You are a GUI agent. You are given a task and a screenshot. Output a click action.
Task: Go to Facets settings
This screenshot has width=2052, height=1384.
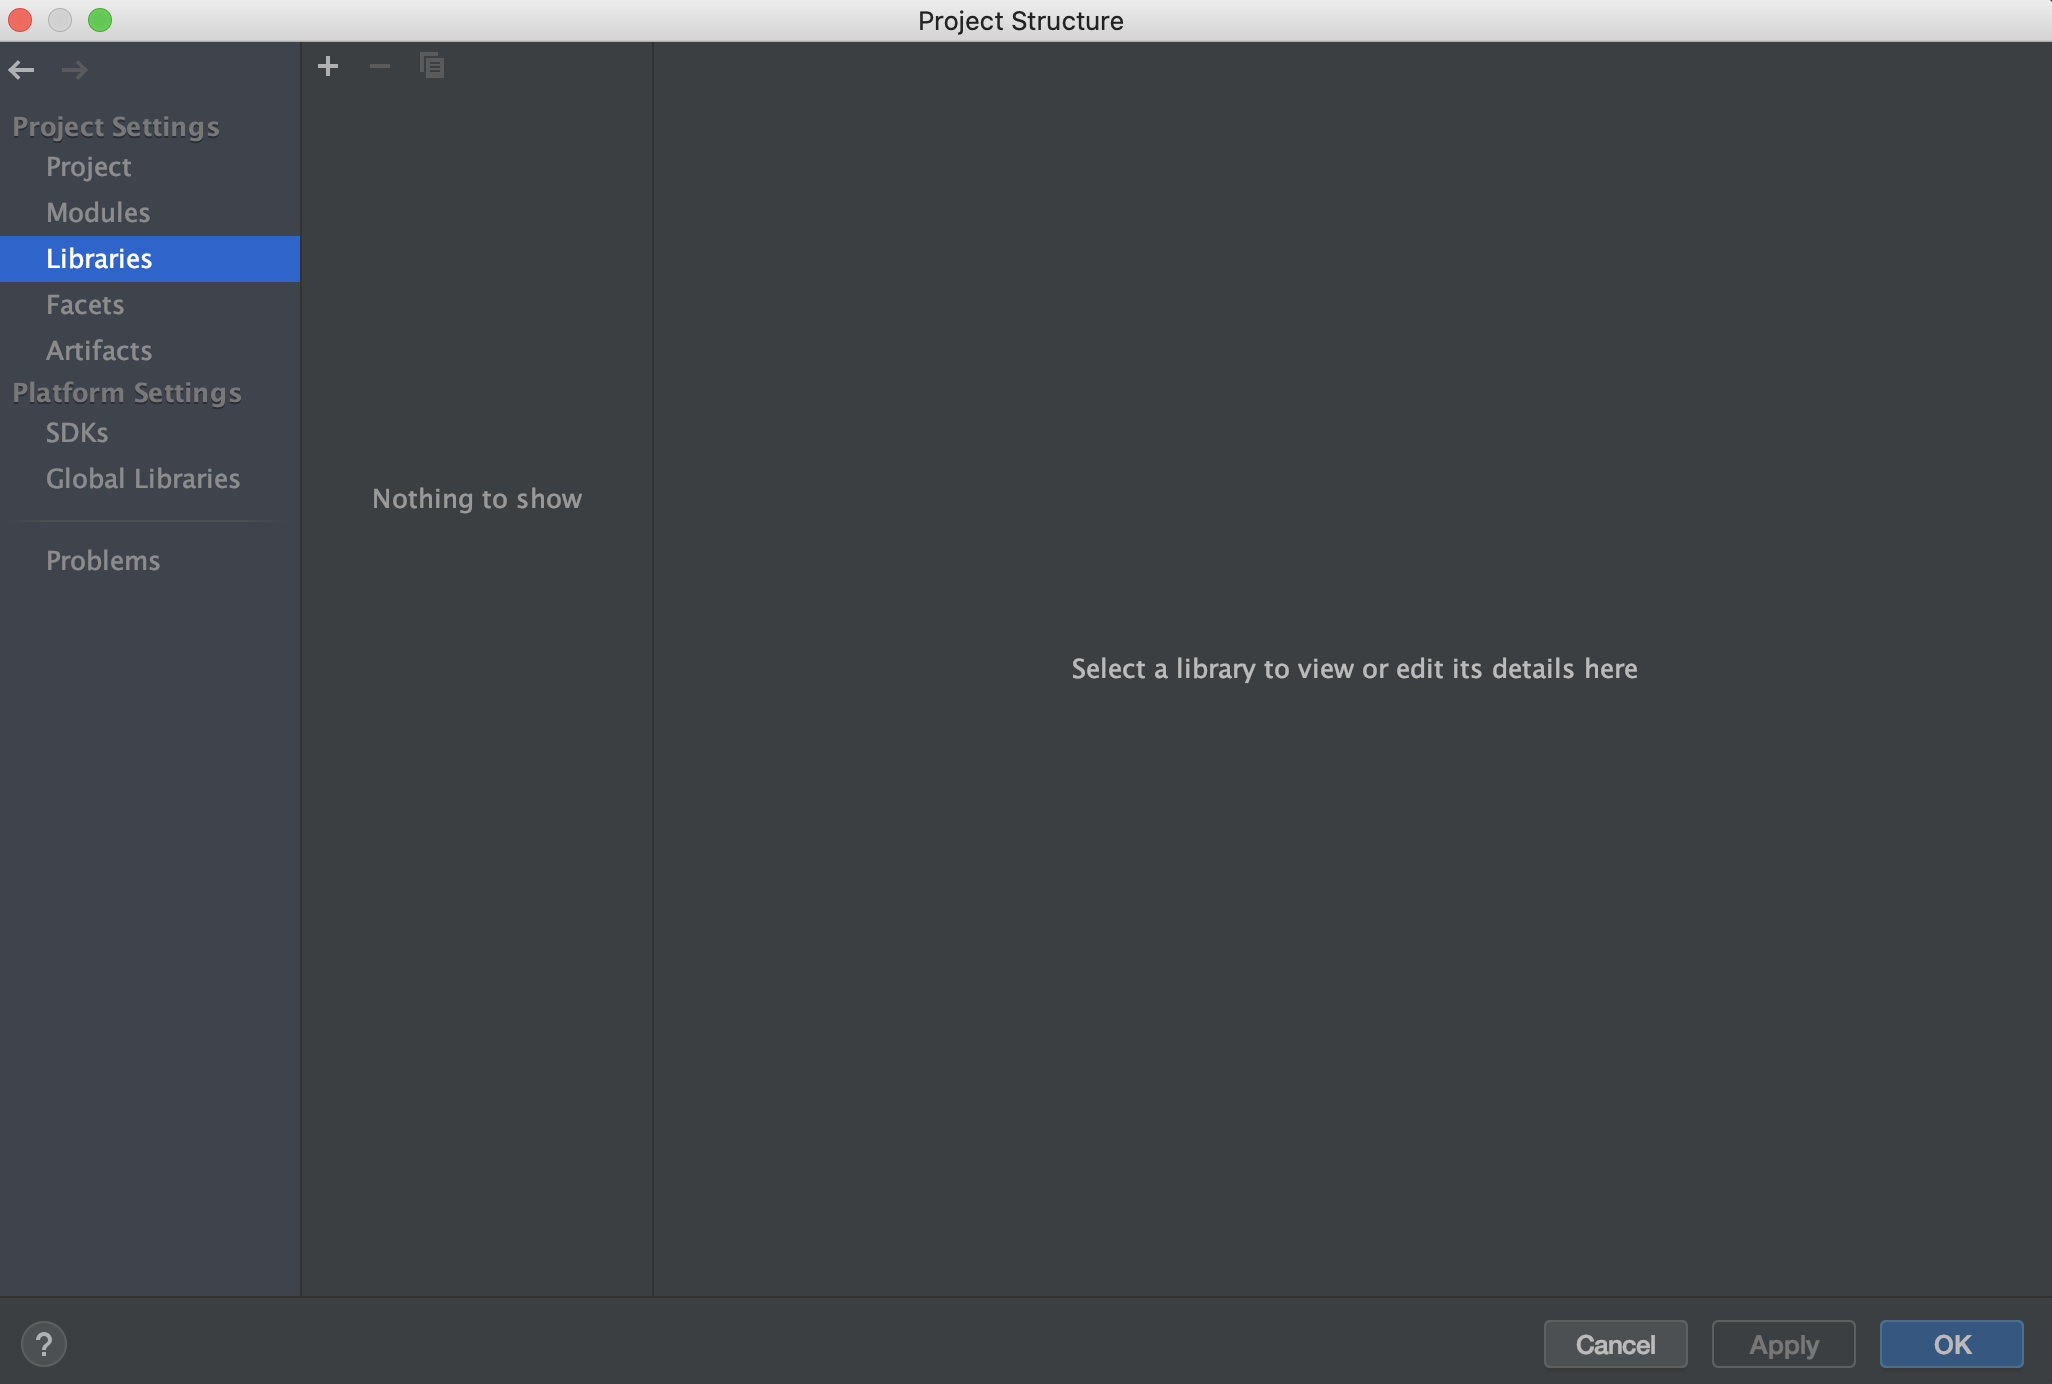coord(85,305)
